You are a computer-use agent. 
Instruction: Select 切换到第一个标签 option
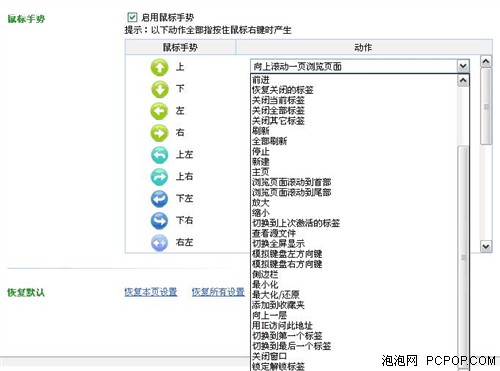pos(287,336)
